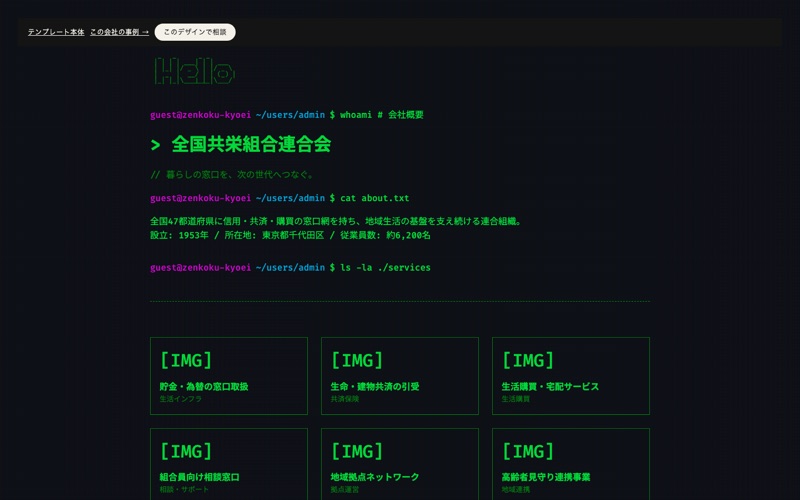The height and width of the screenshot is (500, 800).
Task: Select the 地域拠点ネットワーク card title
Action: pyautogui.click(x=375, y=478)
